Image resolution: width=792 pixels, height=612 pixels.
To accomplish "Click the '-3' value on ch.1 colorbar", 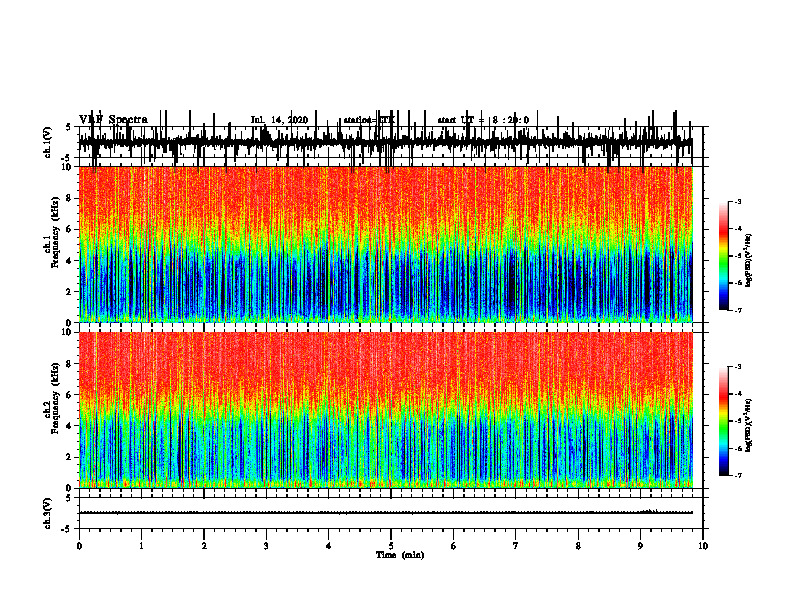I will pos(737,201).
